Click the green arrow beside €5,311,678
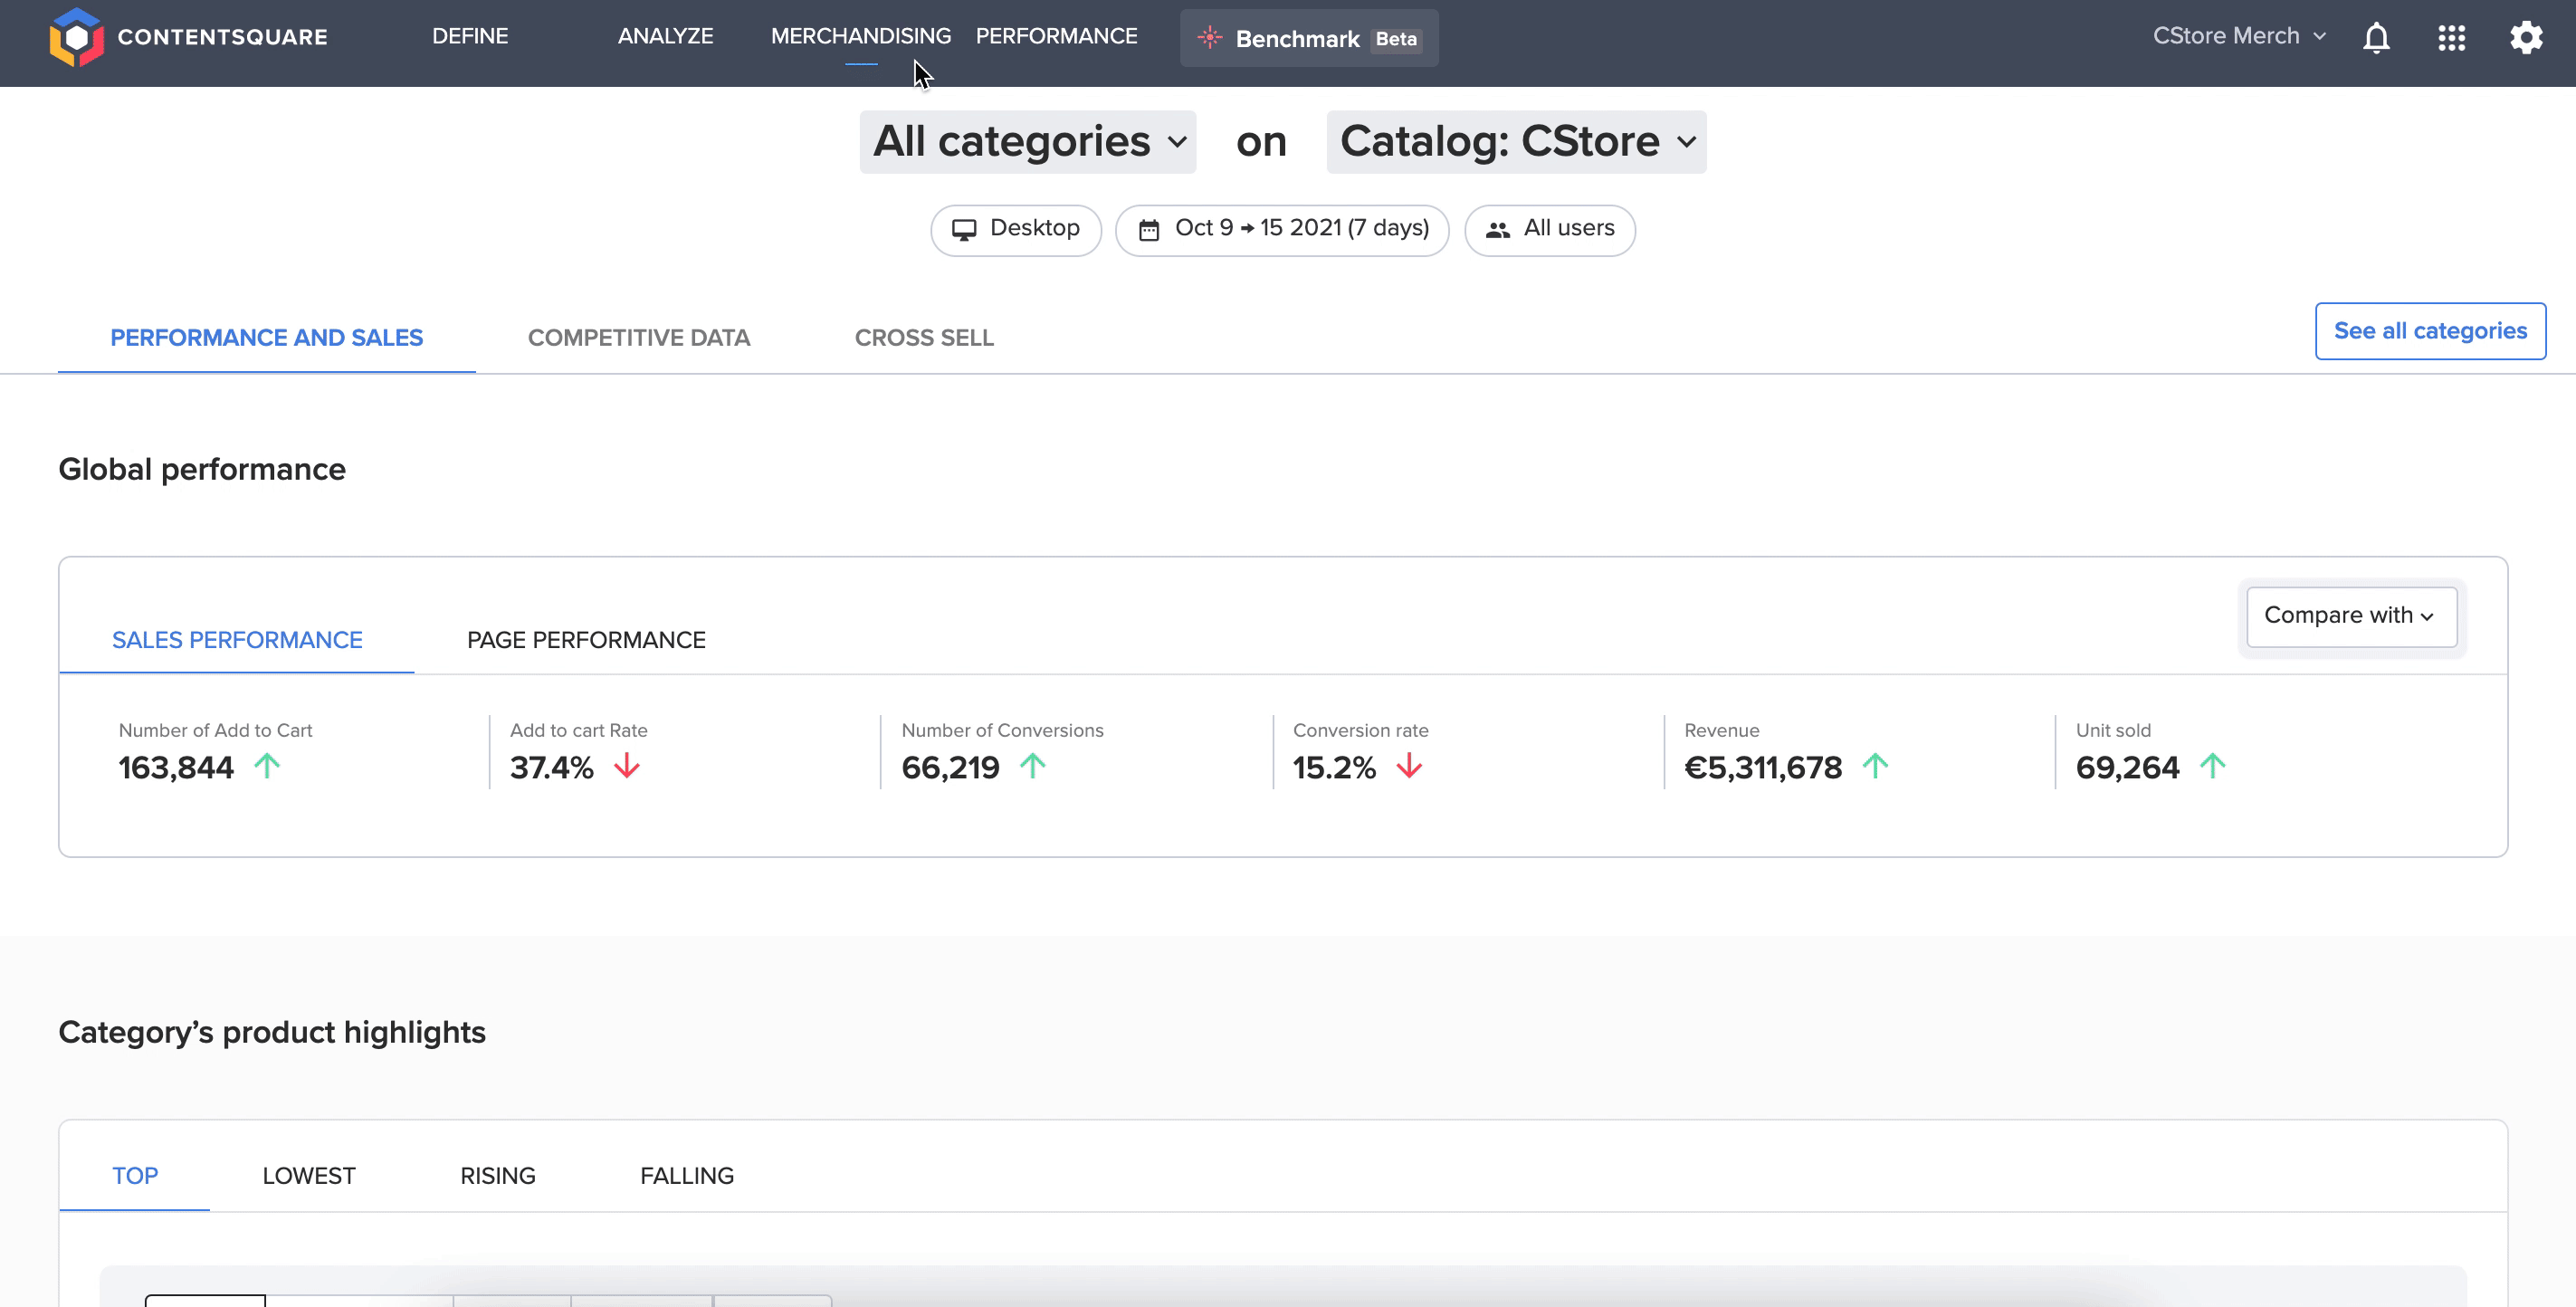Screen dimensions: 2576x1307 (x=1876, y=766)
